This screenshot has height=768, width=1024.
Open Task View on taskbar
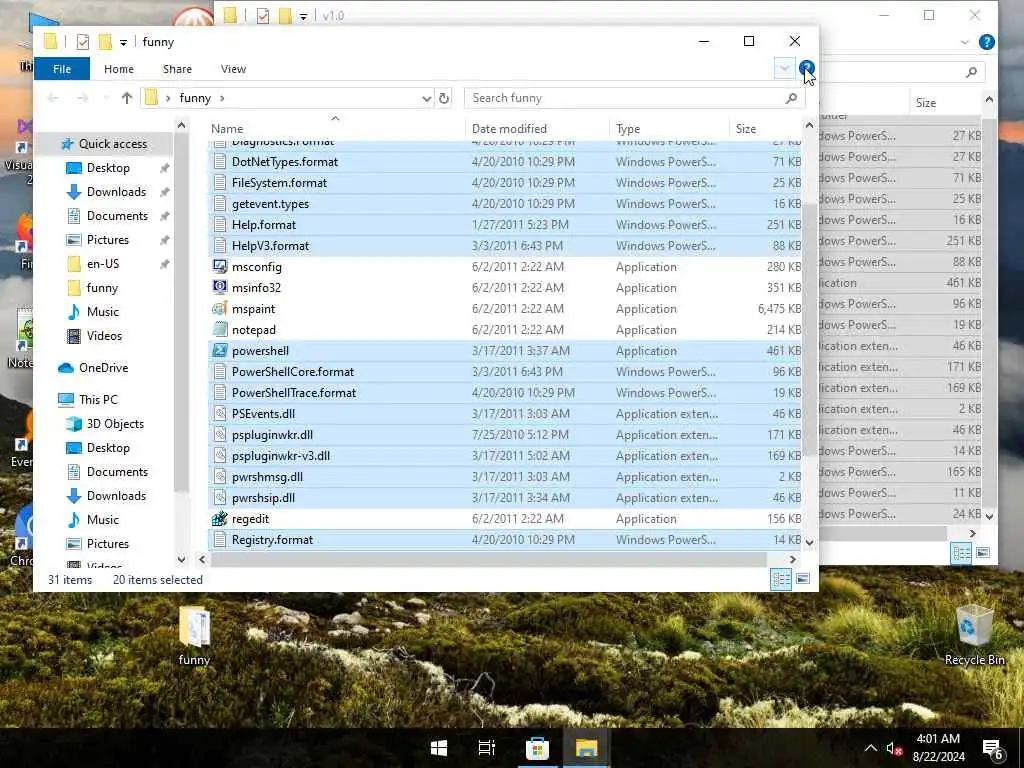click(487, 748)
